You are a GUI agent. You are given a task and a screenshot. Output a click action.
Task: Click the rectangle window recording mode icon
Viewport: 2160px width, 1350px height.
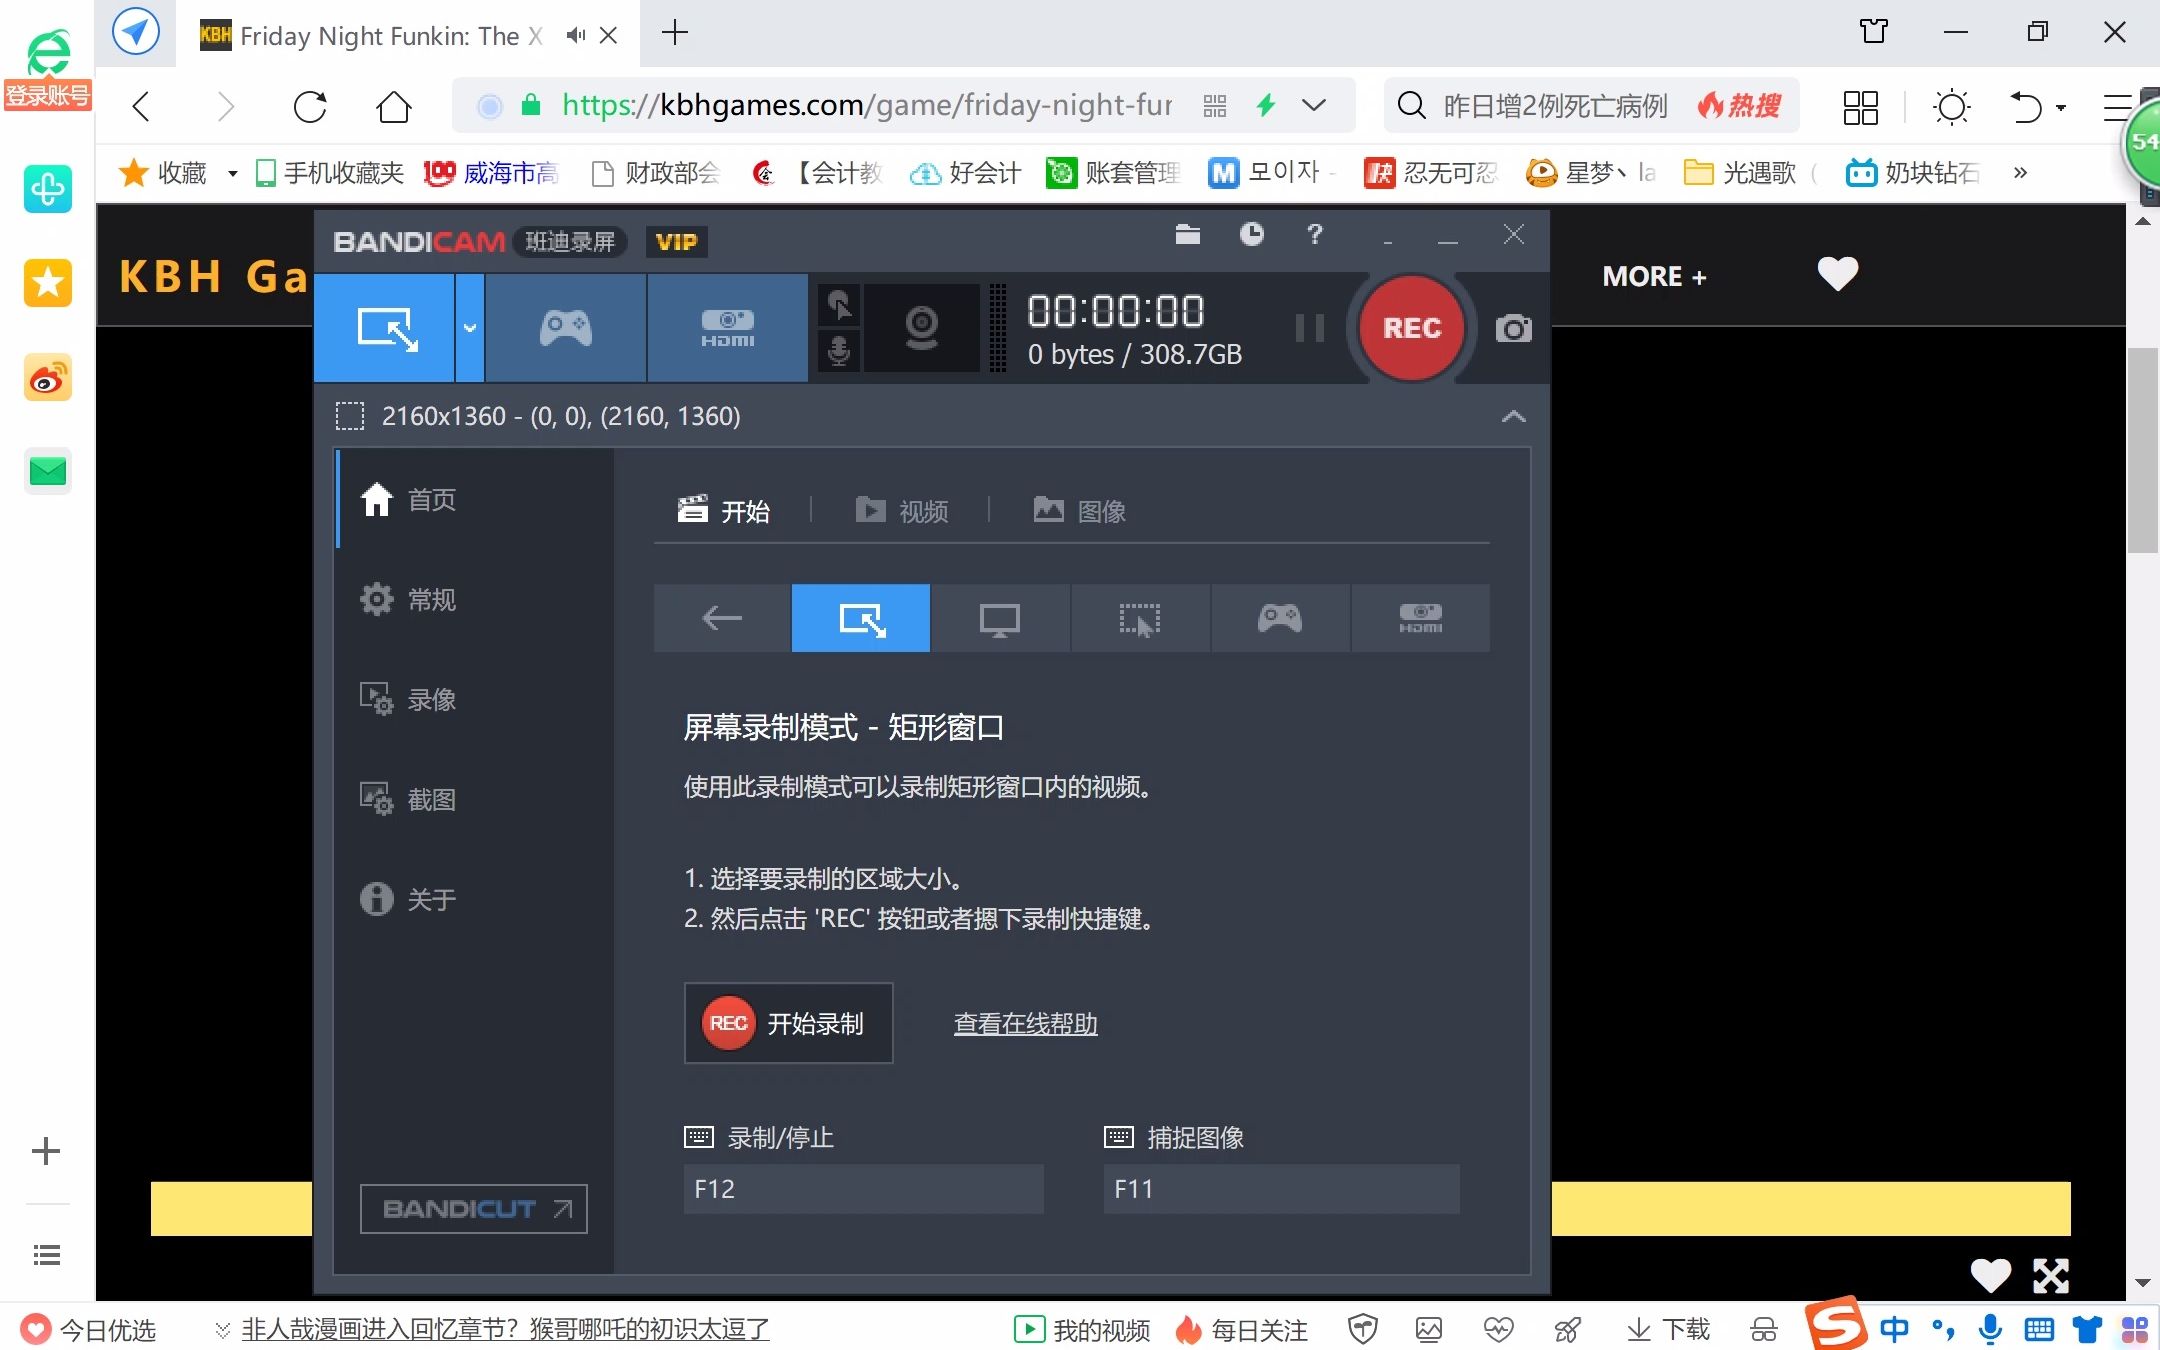862,619
